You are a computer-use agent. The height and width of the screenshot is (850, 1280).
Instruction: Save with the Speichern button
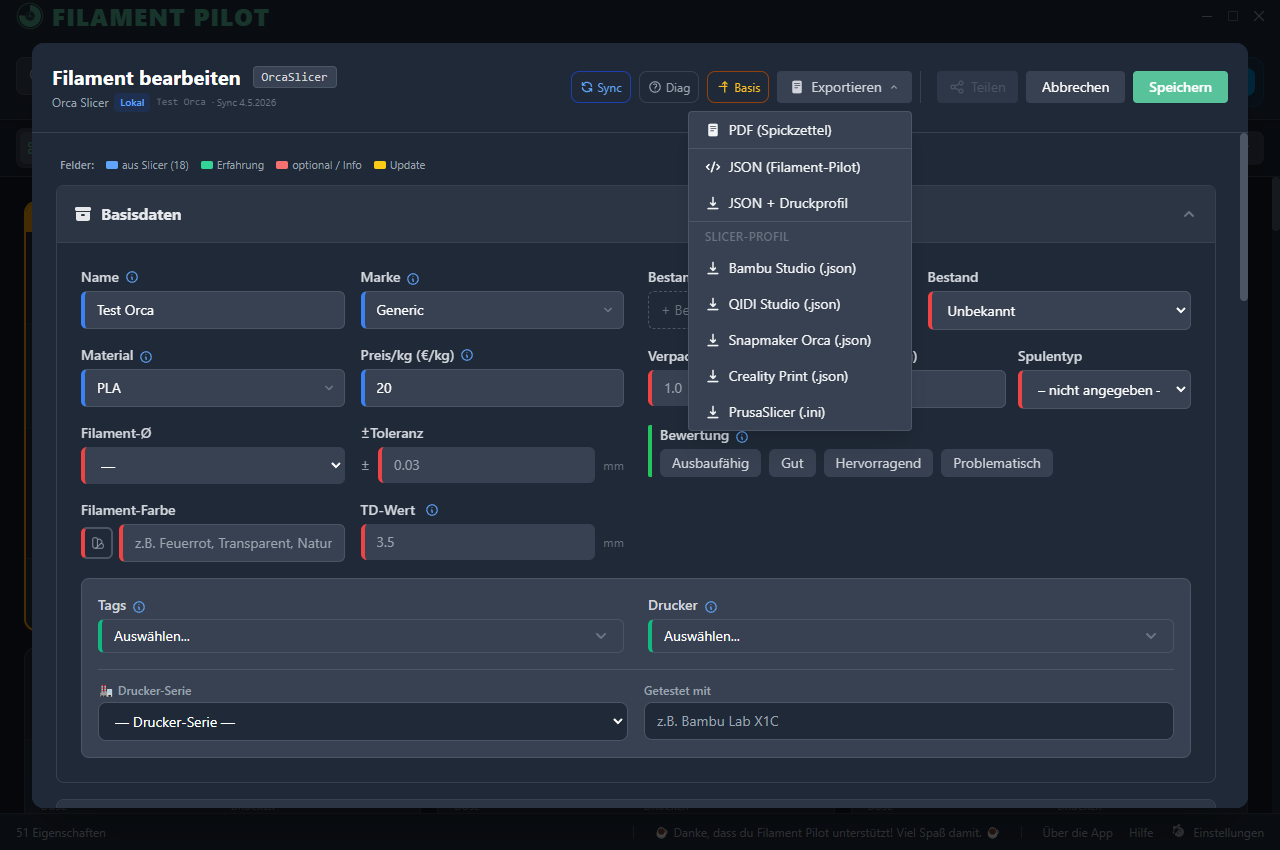(1180, 87)
